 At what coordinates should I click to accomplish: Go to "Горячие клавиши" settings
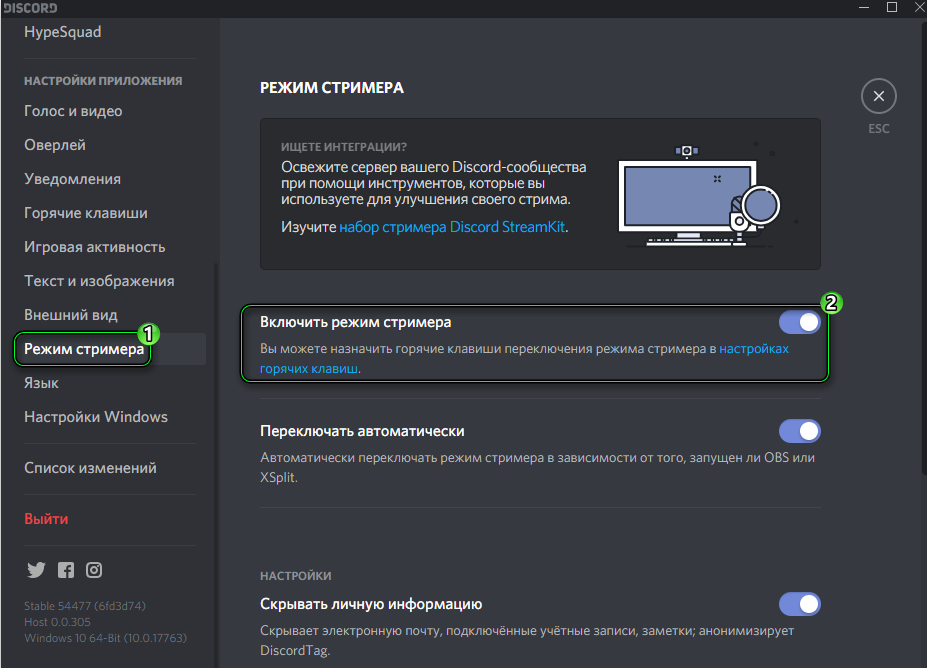pos(86,213)
